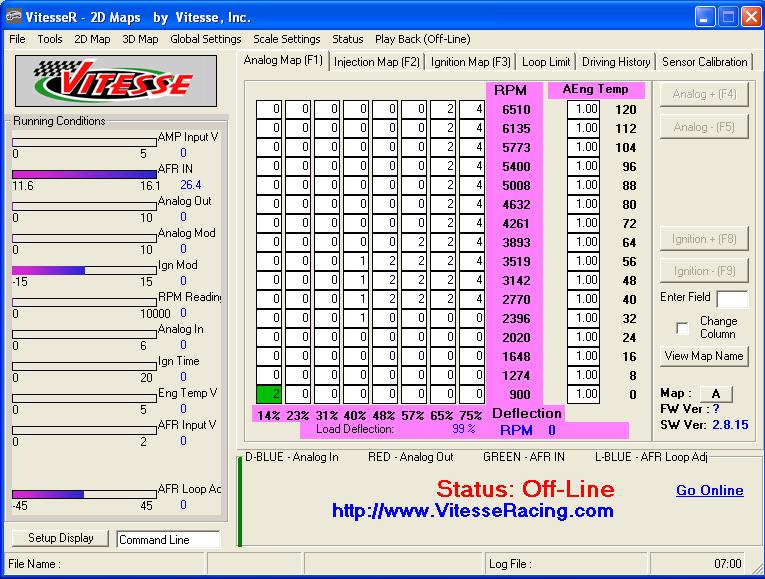This screenshot has width=765, height=579.
Task: Toggle the Change Column checkbox
Action: [683, 328]
